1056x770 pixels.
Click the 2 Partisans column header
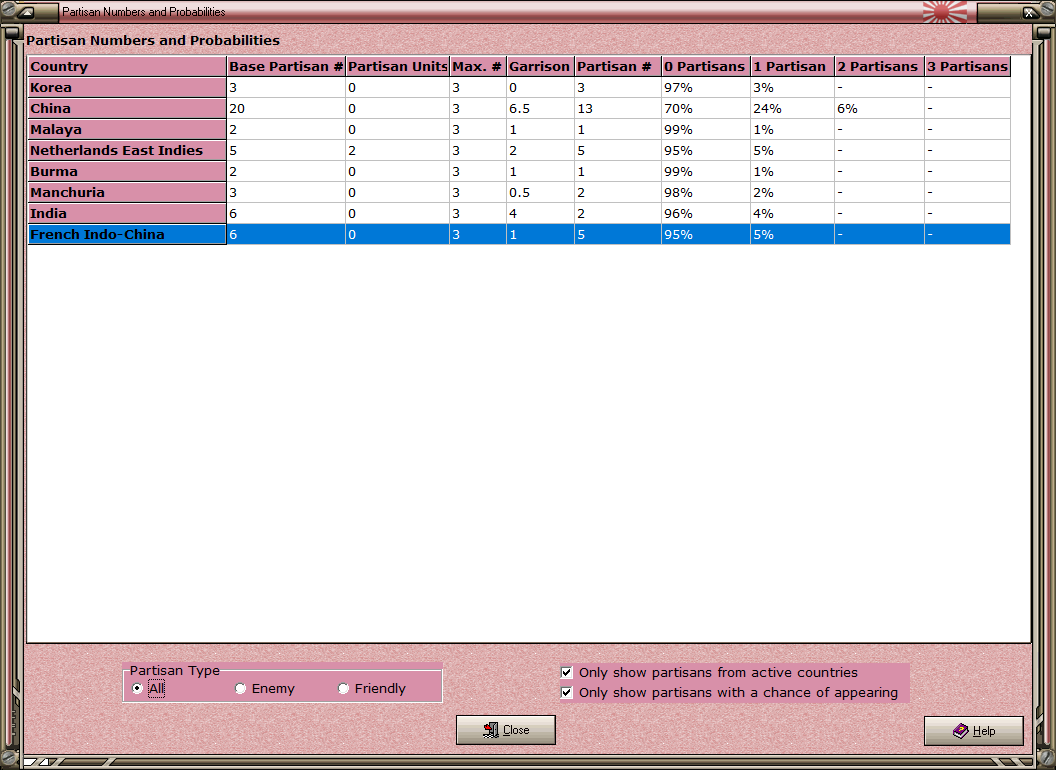click(x=880, y=66)
